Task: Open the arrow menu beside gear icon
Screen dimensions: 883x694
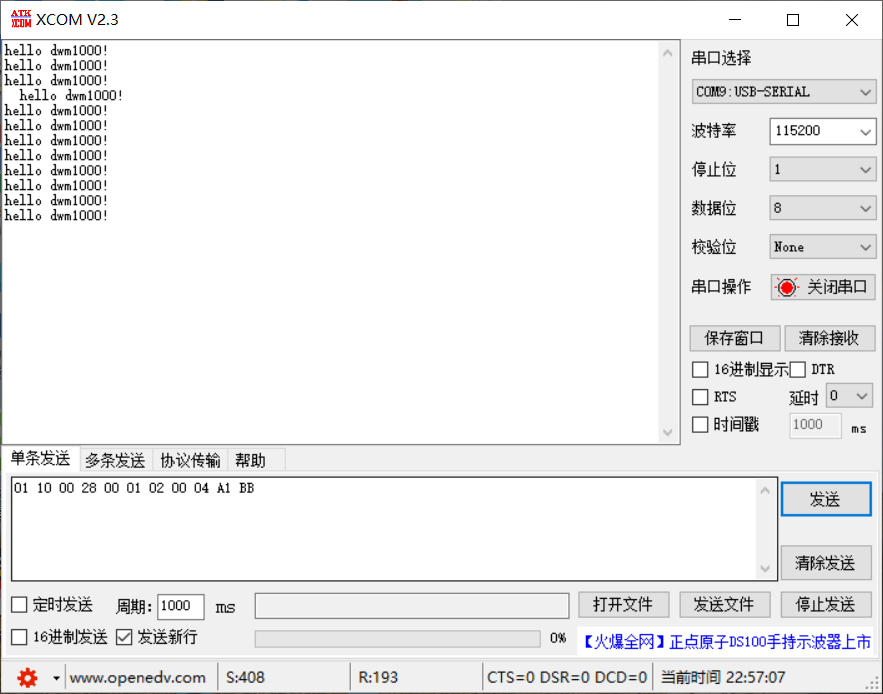Action: click(56, 677)
